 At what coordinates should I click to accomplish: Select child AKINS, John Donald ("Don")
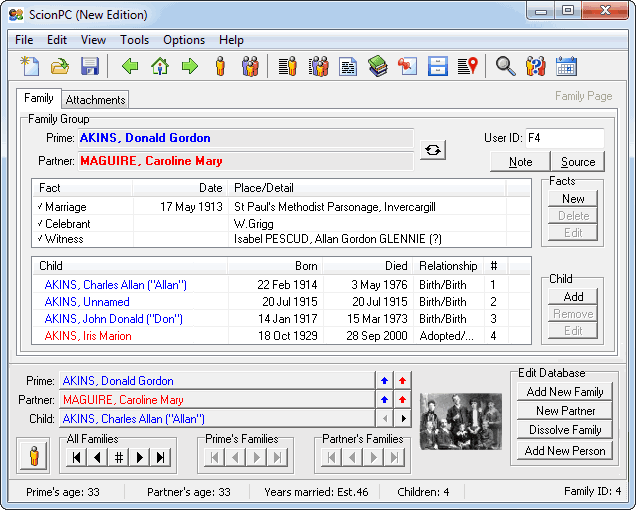click(x=281, y=319)
